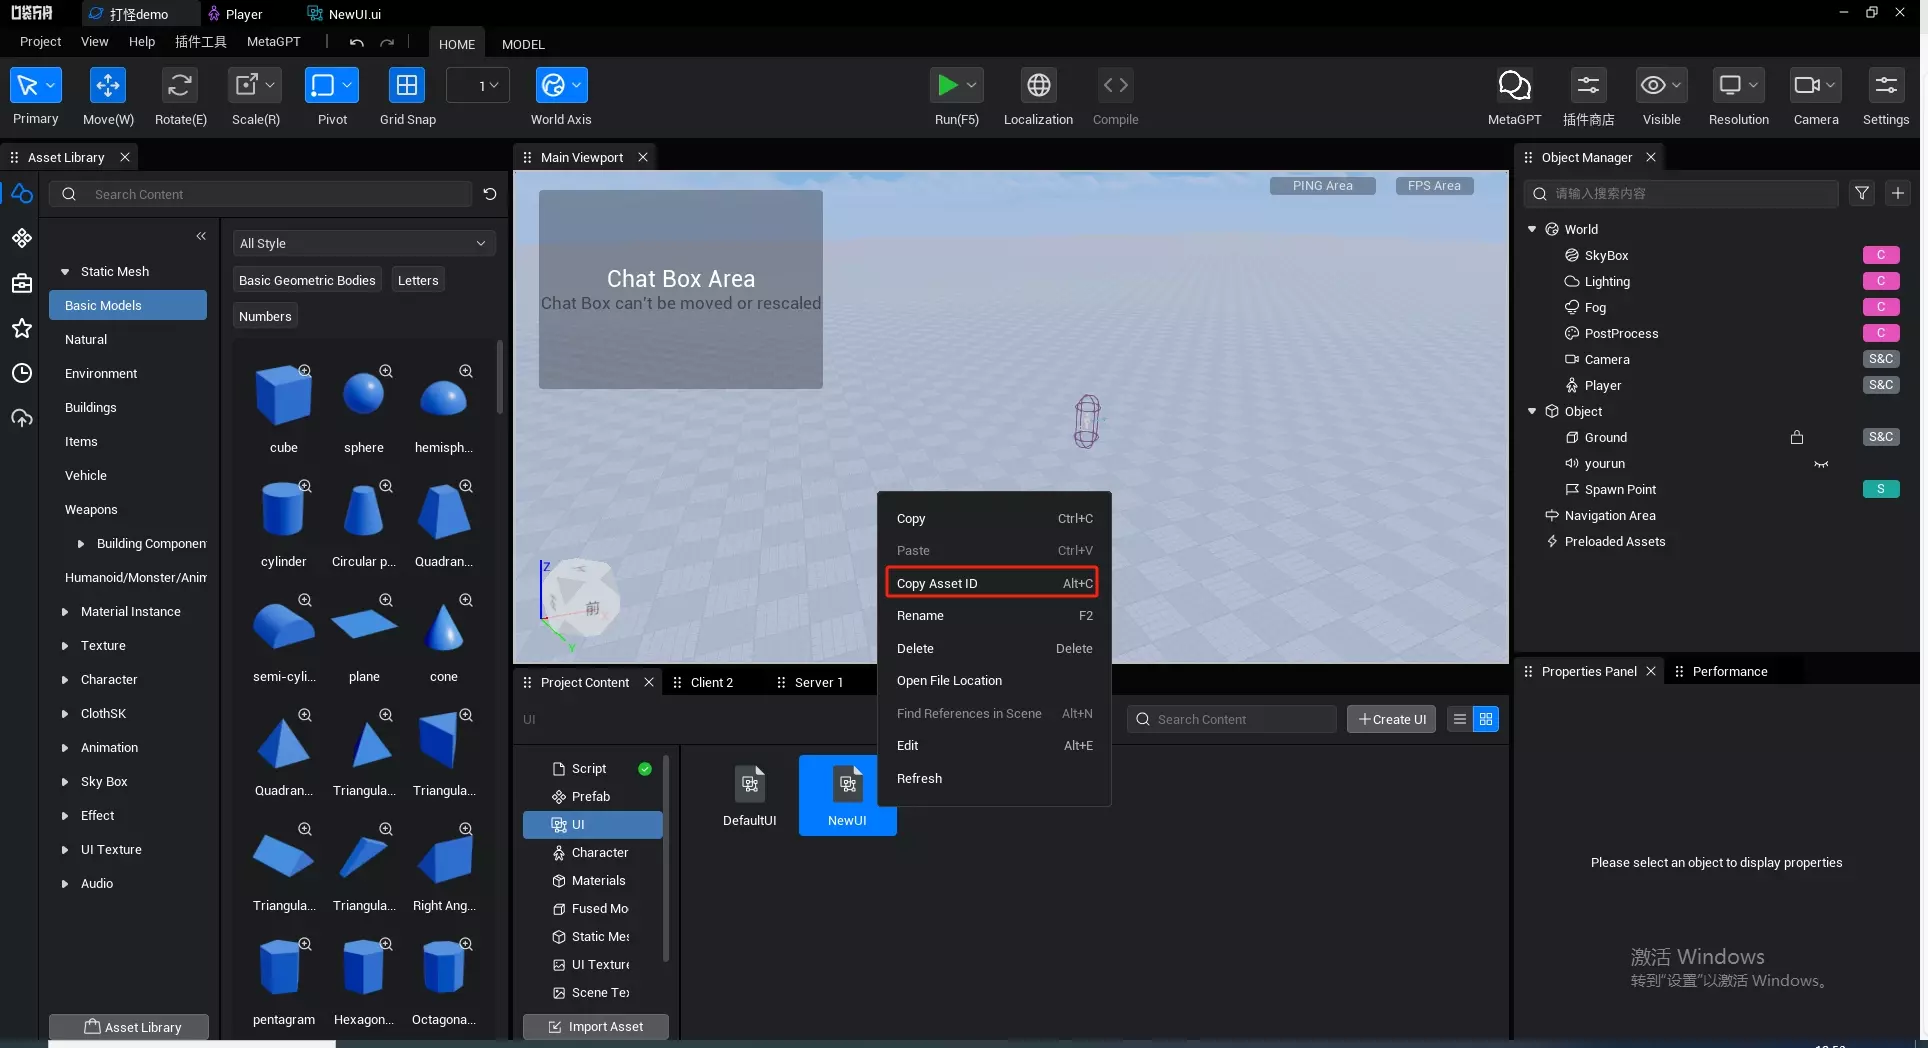Open the toolbox sidebar icon
1928x1048 pixels.
click(22, 283)
